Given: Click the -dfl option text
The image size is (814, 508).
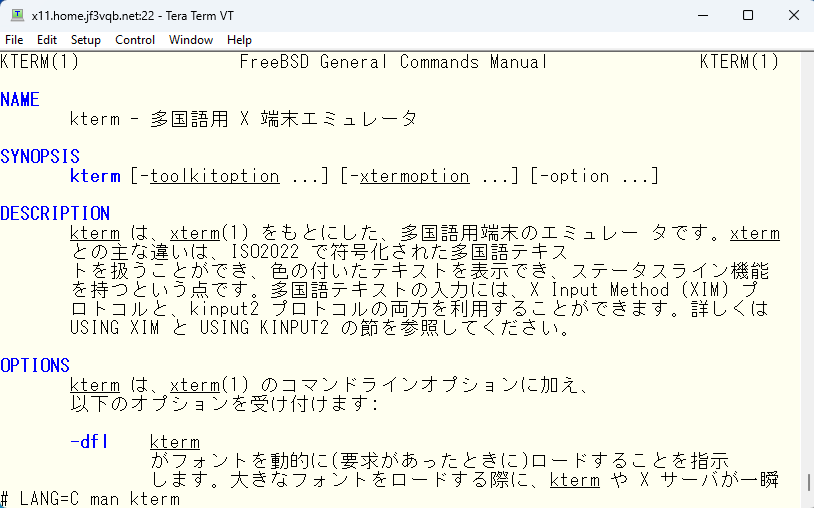Looking at the screenshot, I should click(x=89, y=442).
